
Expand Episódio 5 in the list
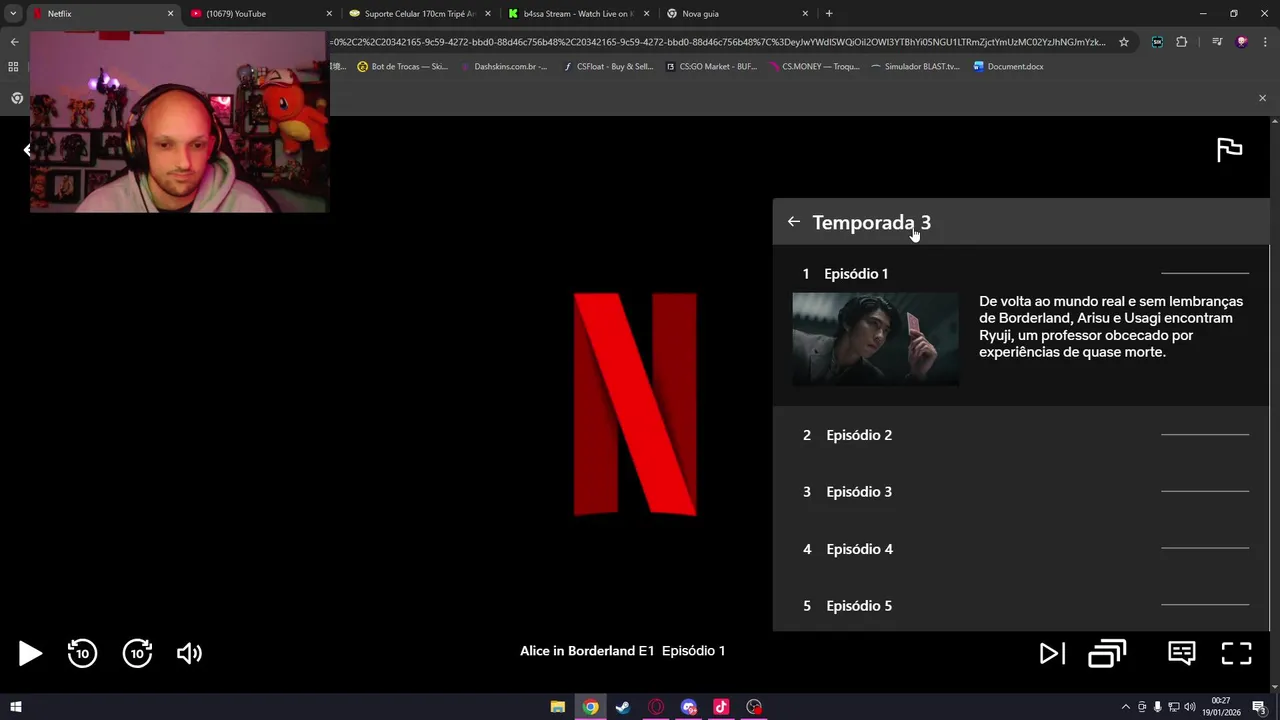1021,606
